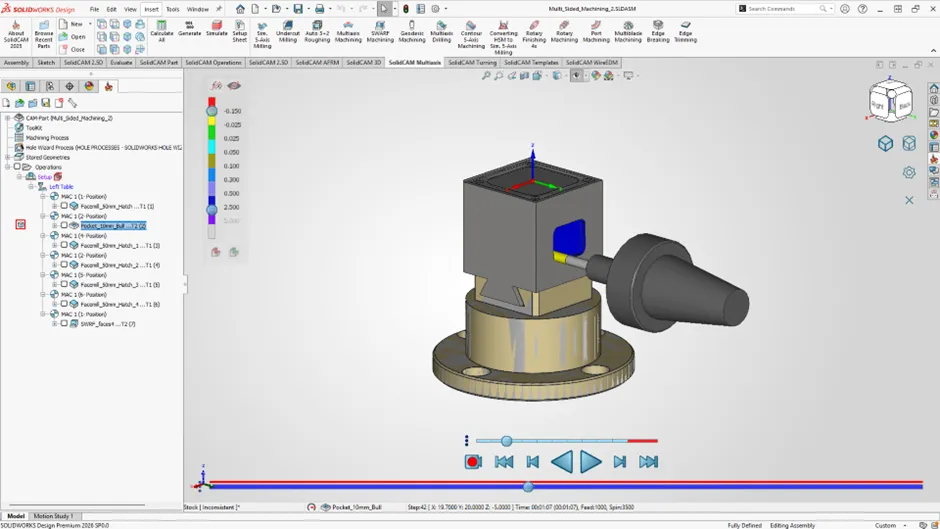Tick checkbox for Facemill_50mm_Hatch_2 operation
The image size is (940, 529).
tap(64, 264)
